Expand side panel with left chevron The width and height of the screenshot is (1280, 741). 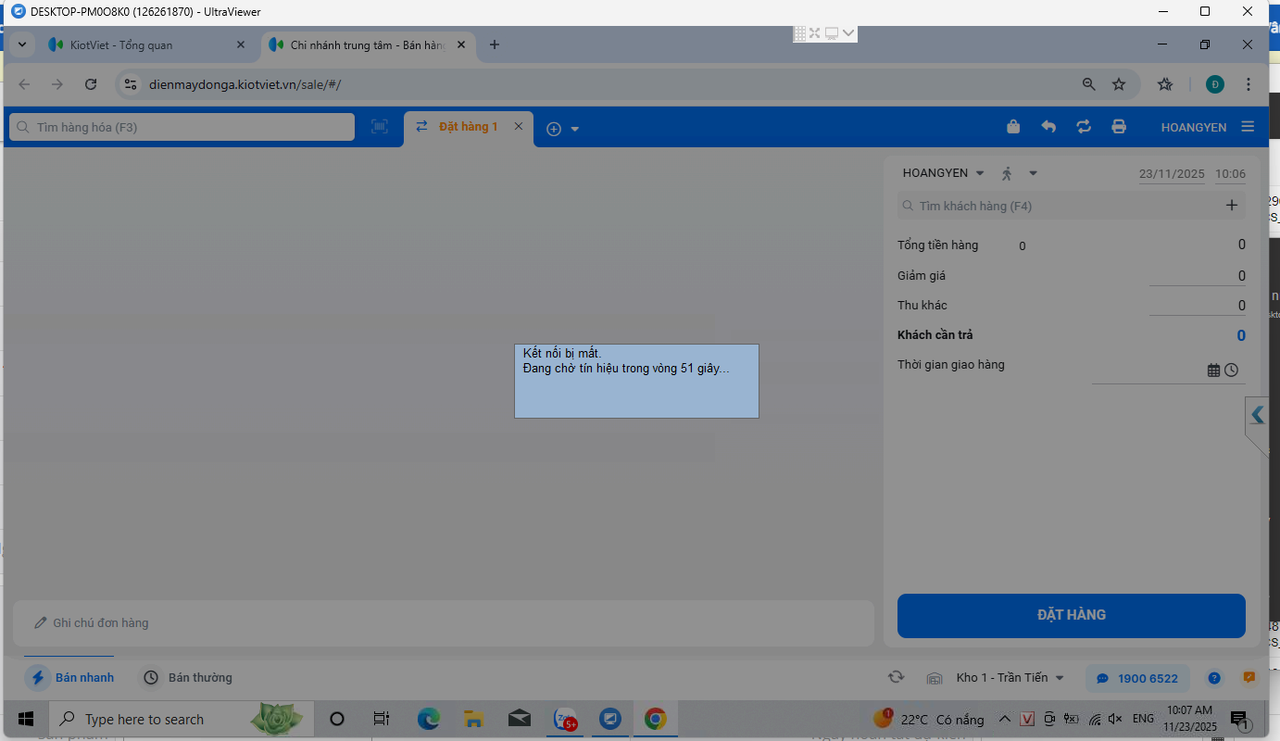point(1258,414)
